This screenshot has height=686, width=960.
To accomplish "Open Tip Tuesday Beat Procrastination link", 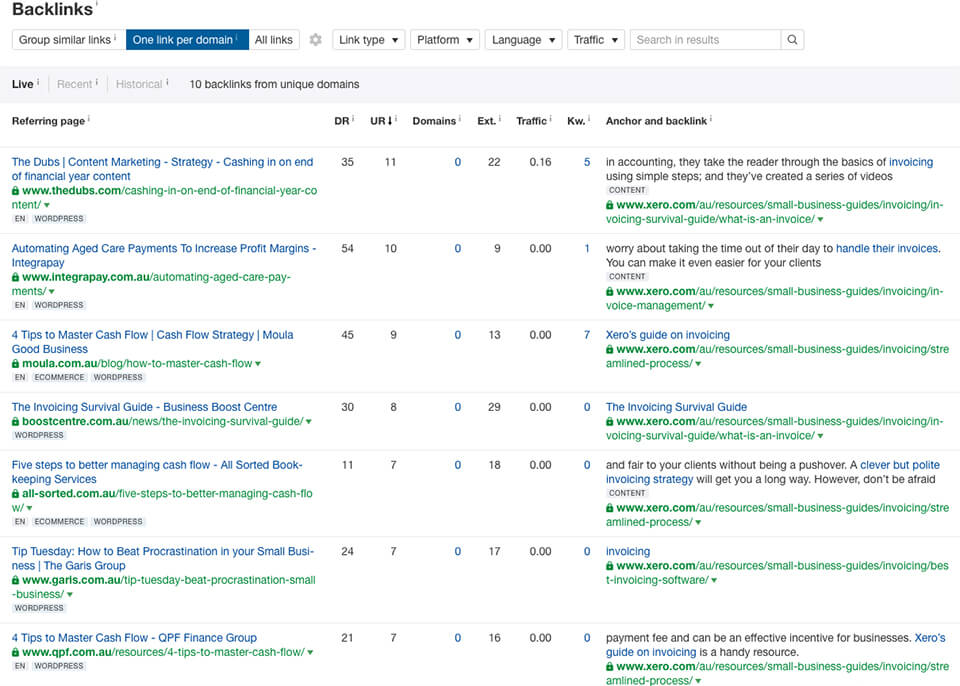I will pyautogui.click(x=162, y=559).
